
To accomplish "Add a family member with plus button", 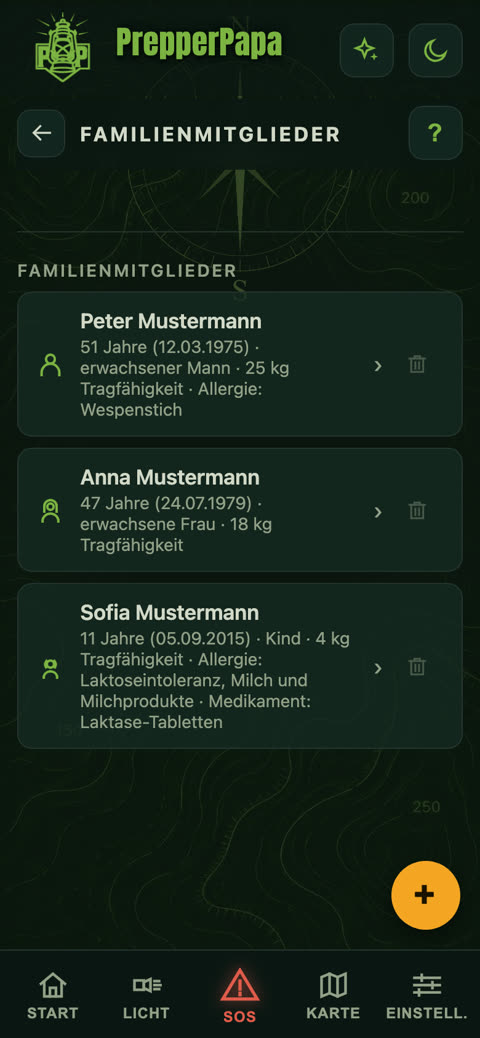I will point(425,895).
